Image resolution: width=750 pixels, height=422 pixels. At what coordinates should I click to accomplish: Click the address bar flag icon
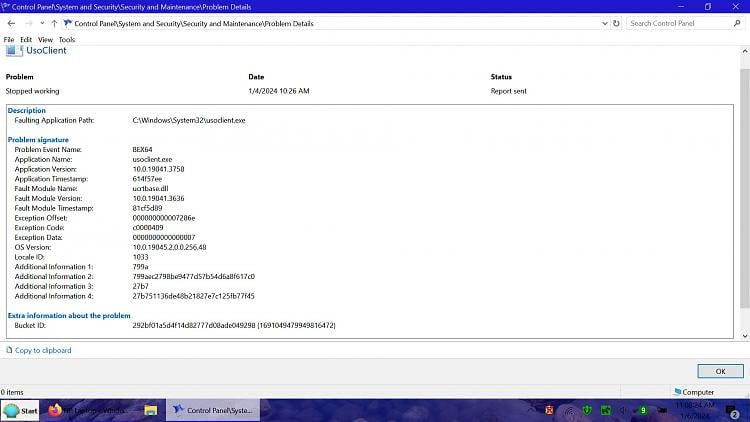point(67,23)
